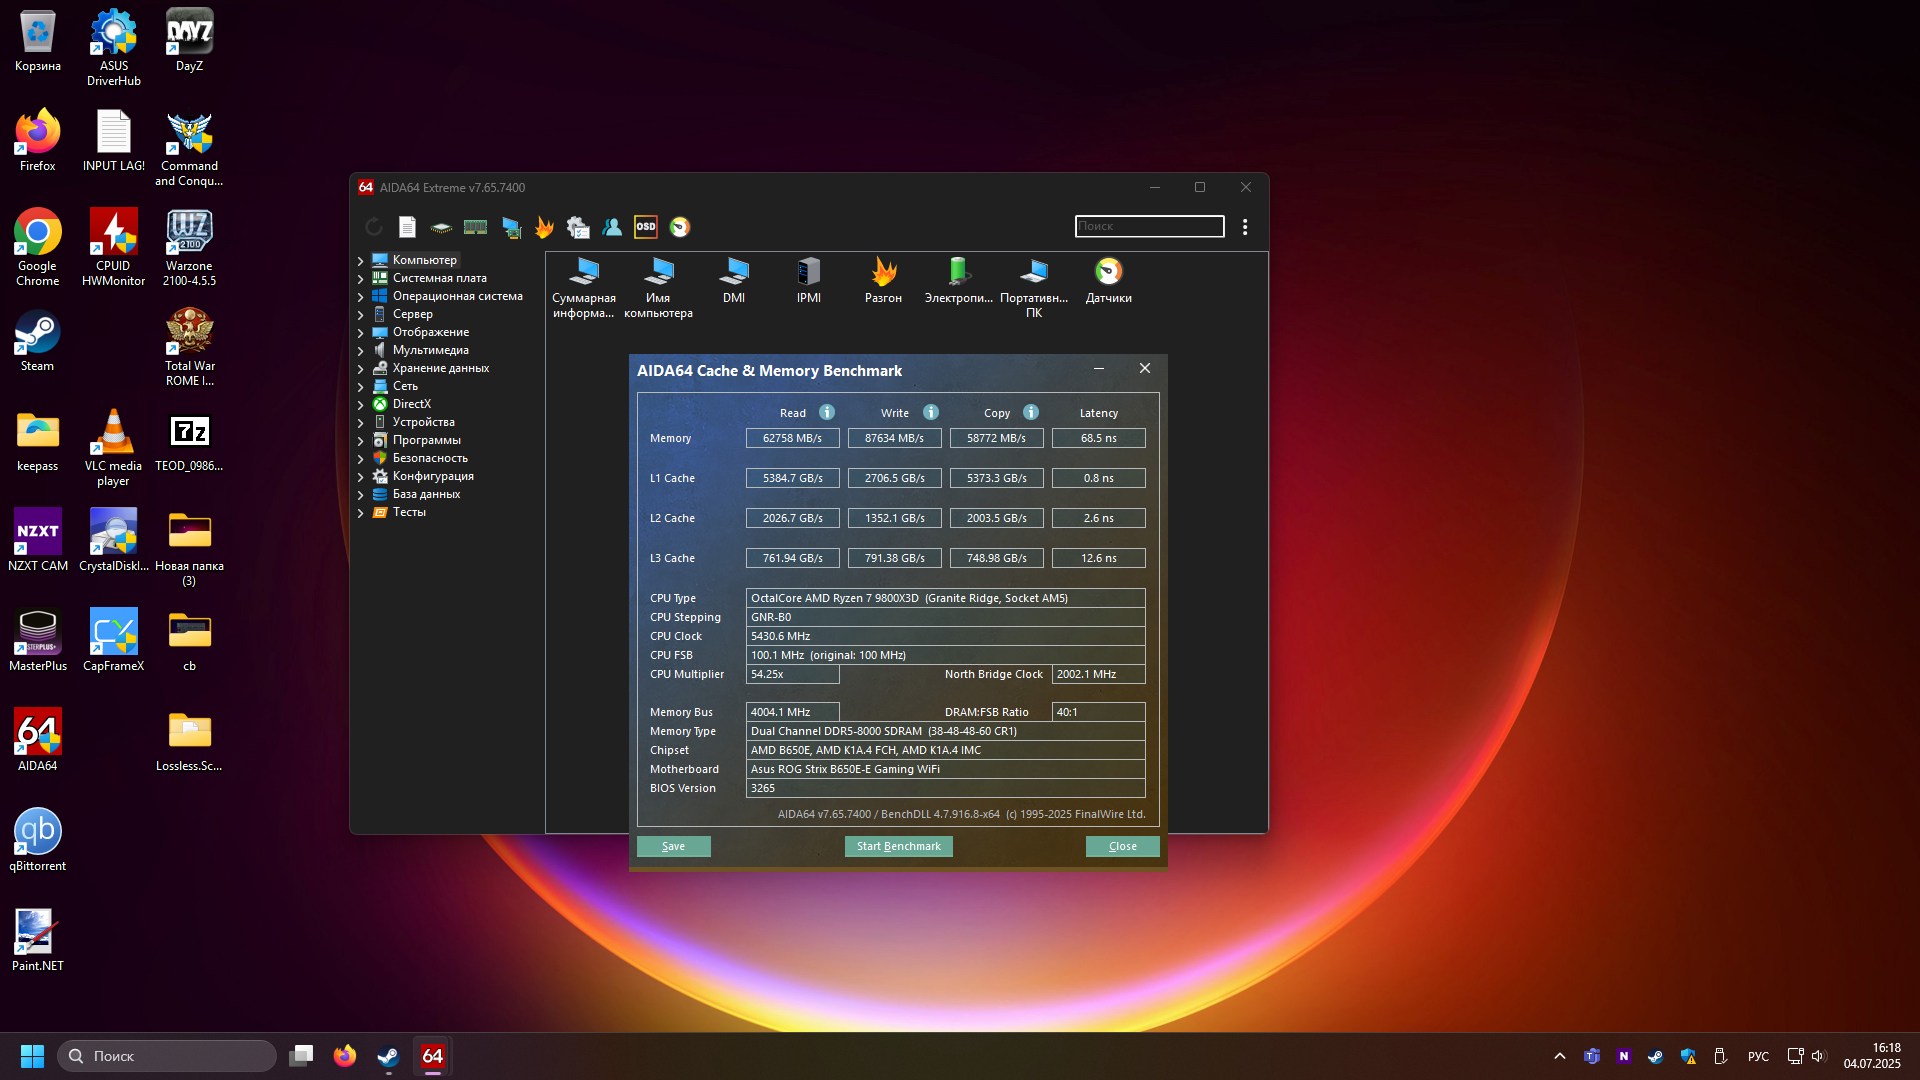
Task: Expand the Сервер tree node
Action: [361, 314]
